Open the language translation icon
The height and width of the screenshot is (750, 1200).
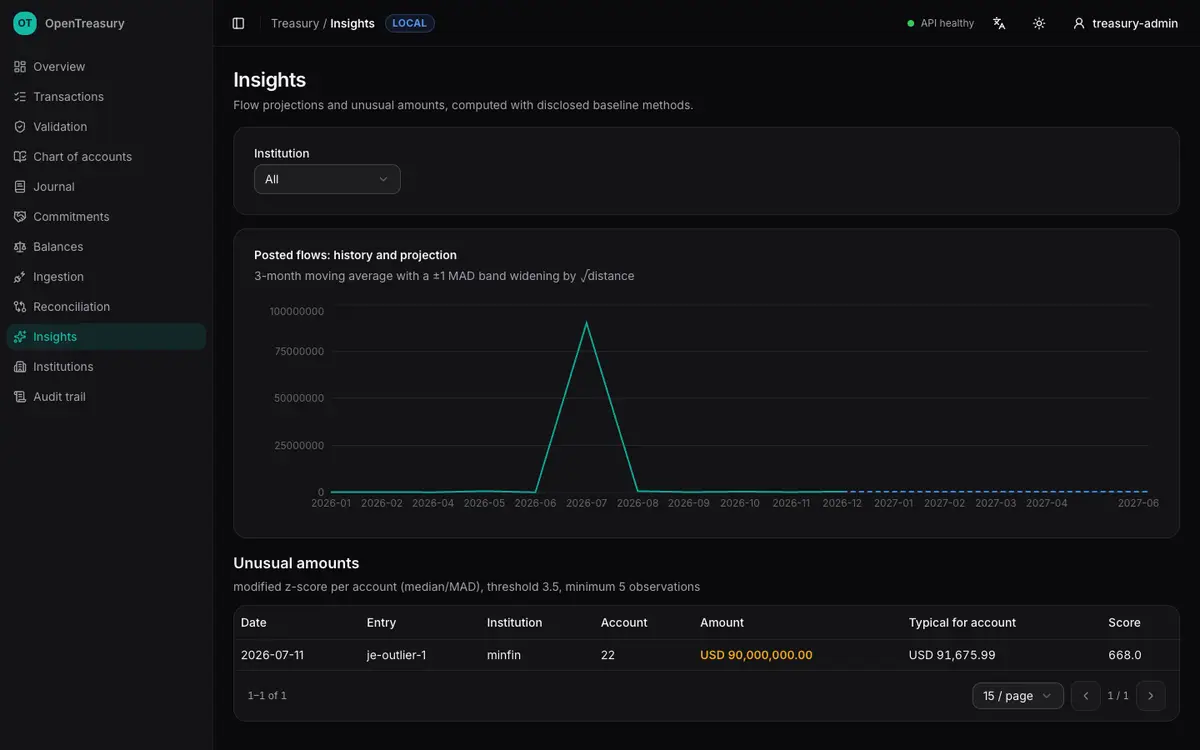pyautogui.click(x=999, y=23)
